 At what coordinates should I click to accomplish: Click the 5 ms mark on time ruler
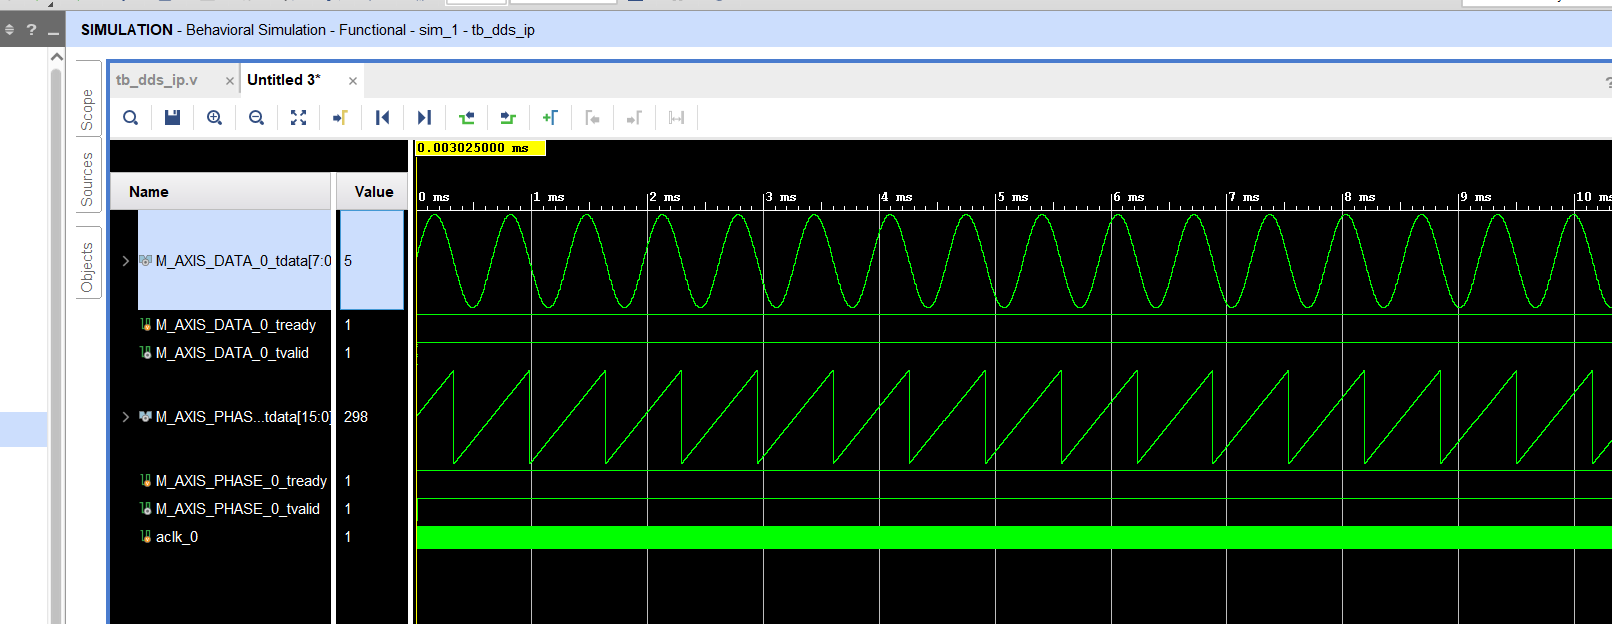coord(997,198)
